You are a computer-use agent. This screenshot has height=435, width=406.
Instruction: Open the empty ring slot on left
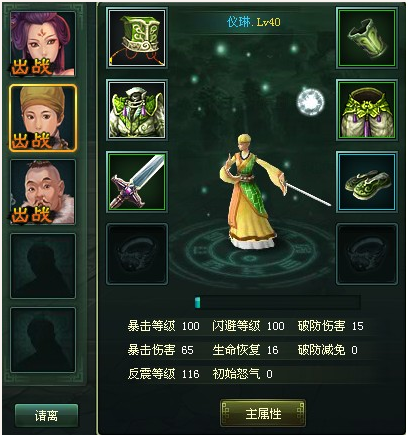coord(137,254)
